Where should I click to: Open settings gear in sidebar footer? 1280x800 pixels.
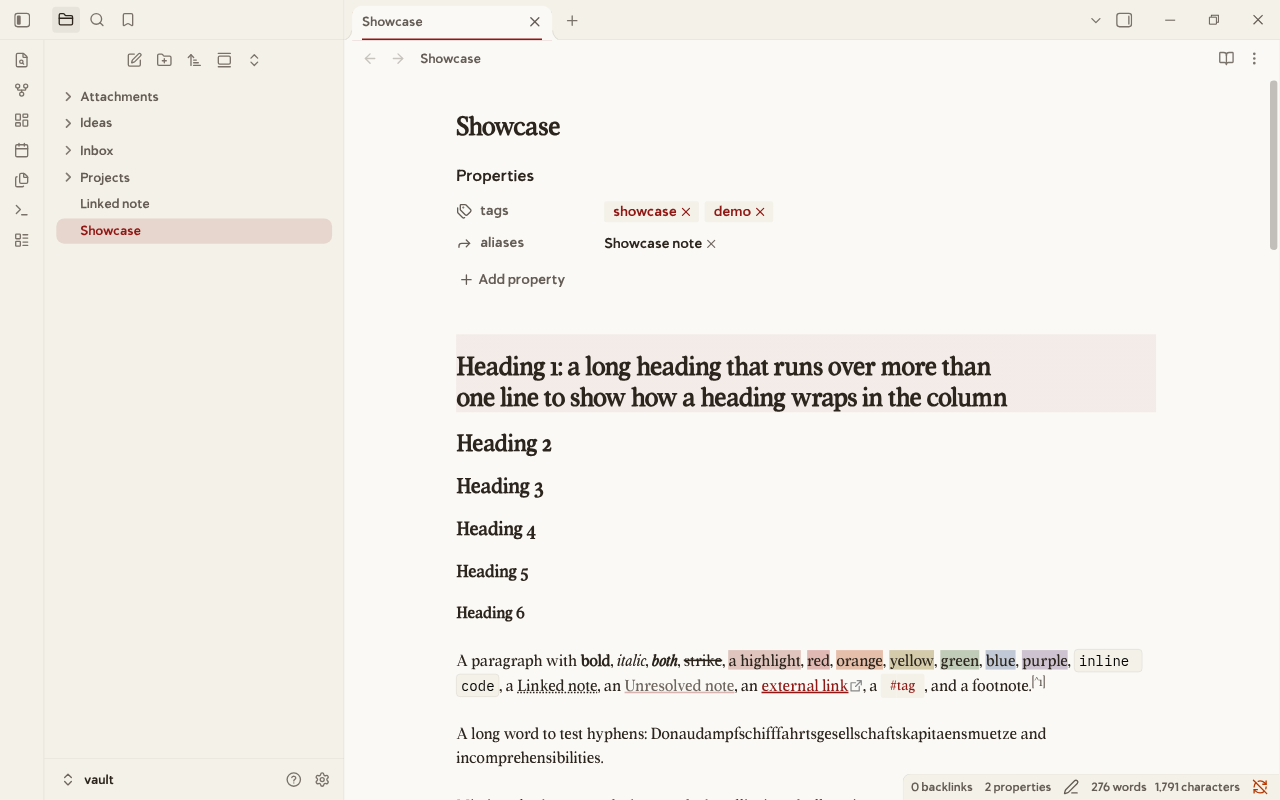[x=322, y=780]
